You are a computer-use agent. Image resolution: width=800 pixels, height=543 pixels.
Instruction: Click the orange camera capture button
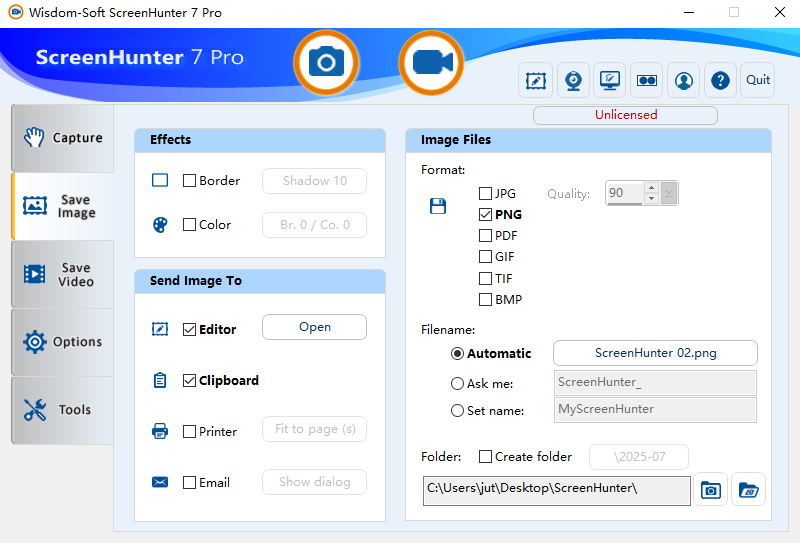[326, 63]
